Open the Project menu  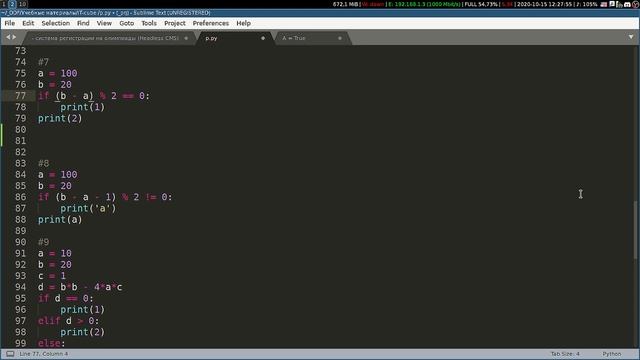(175, 23)
